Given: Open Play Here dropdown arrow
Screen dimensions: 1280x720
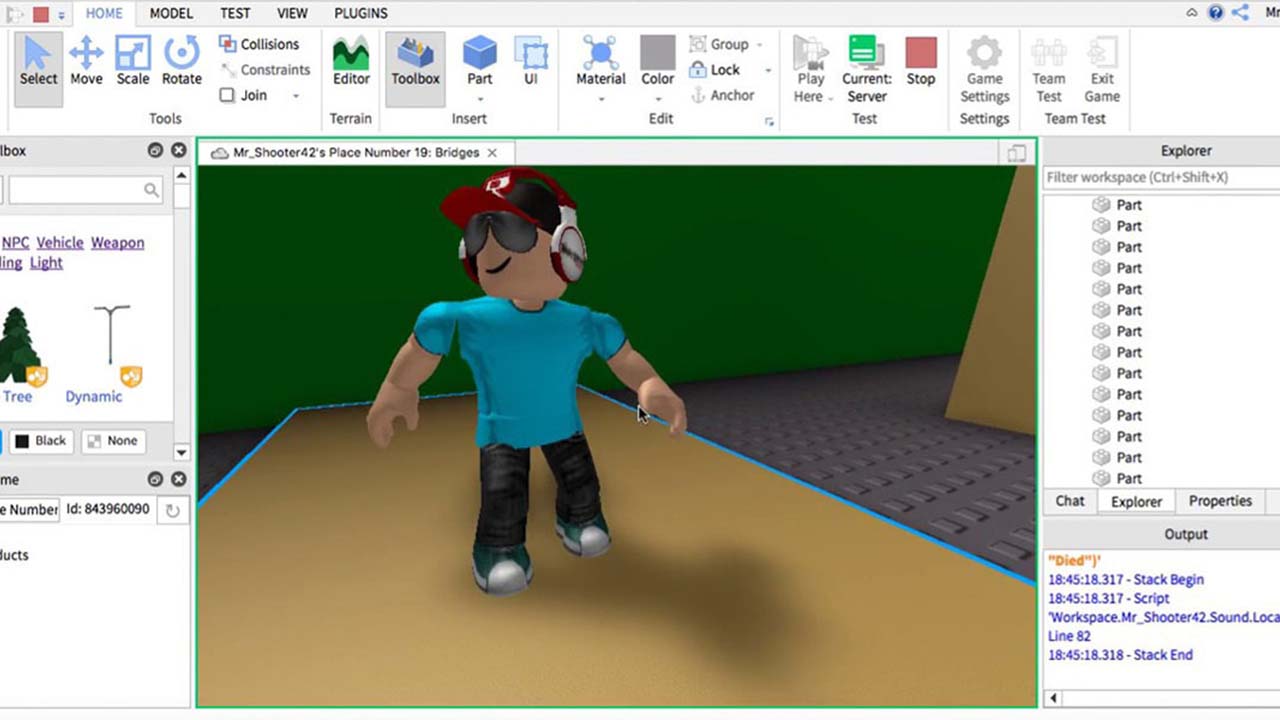Looking at the screenshot, I should click(x=831, y=98).
